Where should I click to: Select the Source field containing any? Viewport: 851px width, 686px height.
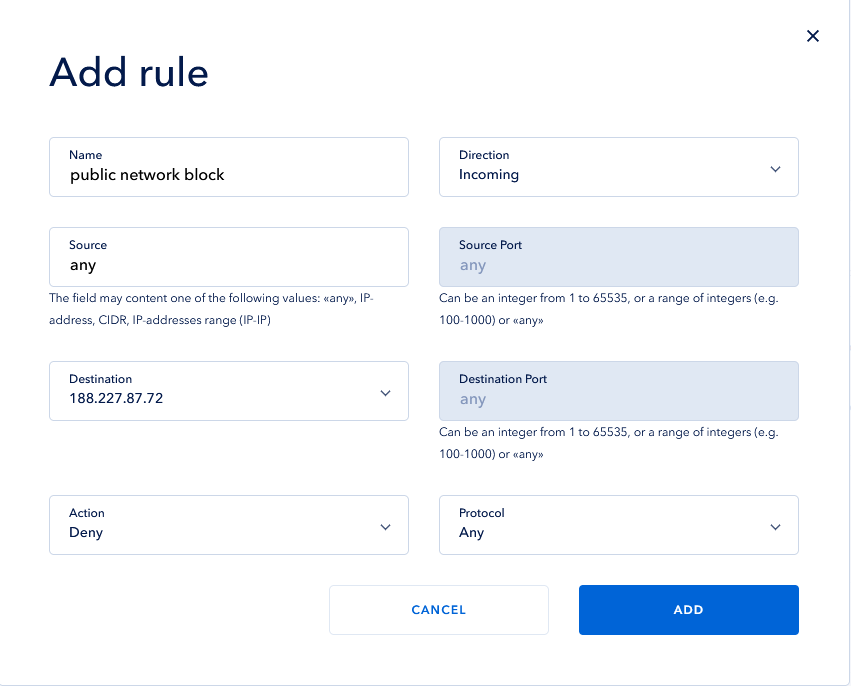[228, 257]
